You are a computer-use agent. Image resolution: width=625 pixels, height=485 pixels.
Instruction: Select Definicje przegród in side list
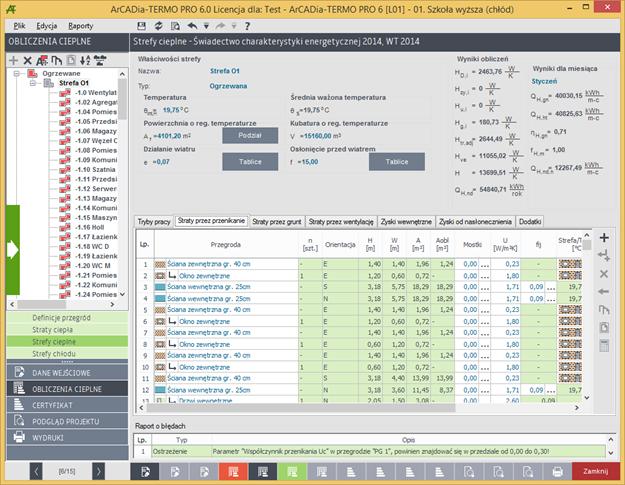coord(67,318)
